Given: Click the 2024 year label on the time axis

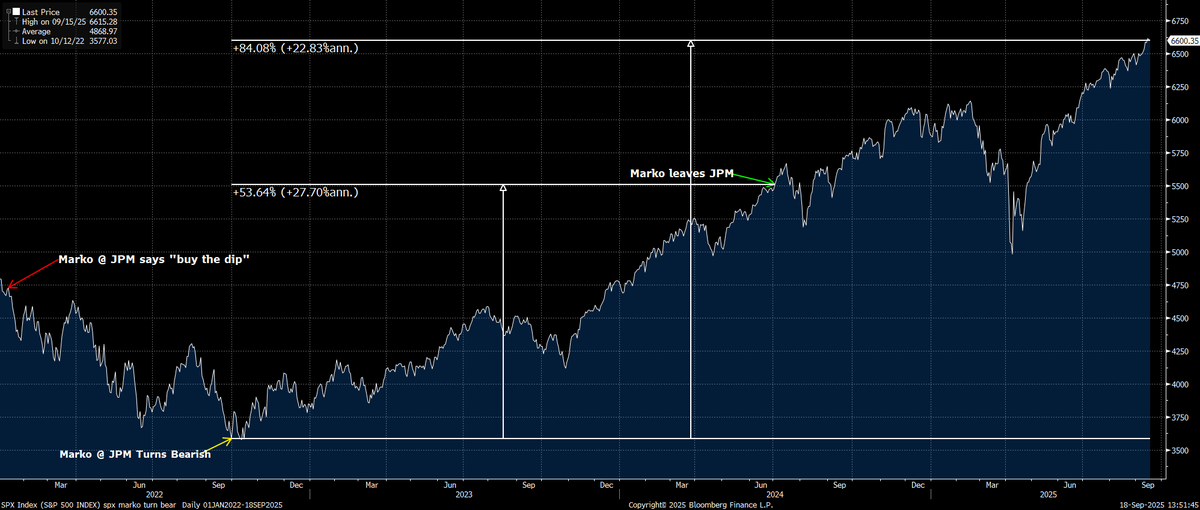Looking at the screenshot, I should (x=774, y=494).
